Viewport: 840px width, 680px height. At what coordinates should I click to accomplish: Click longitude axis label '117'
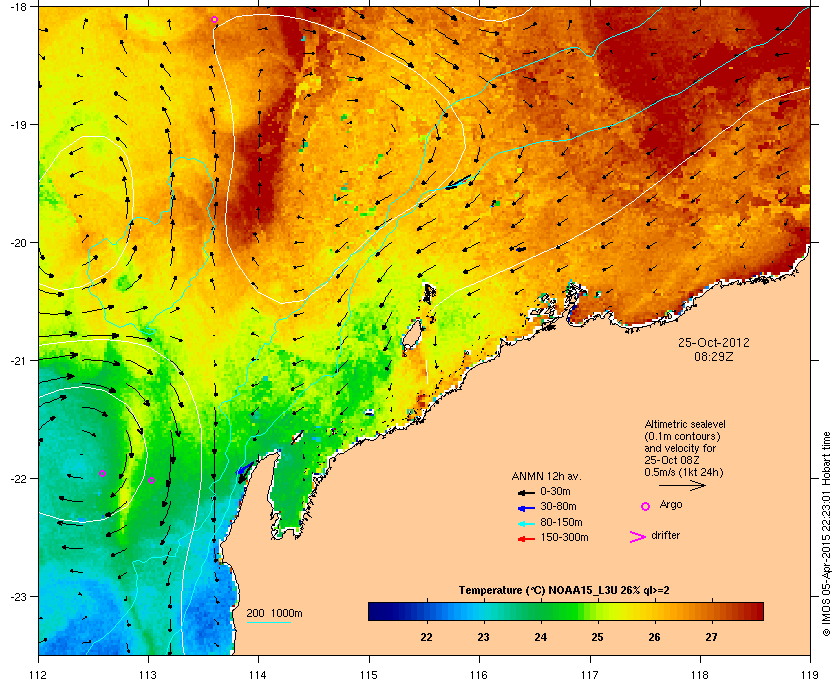pos(590,675)
